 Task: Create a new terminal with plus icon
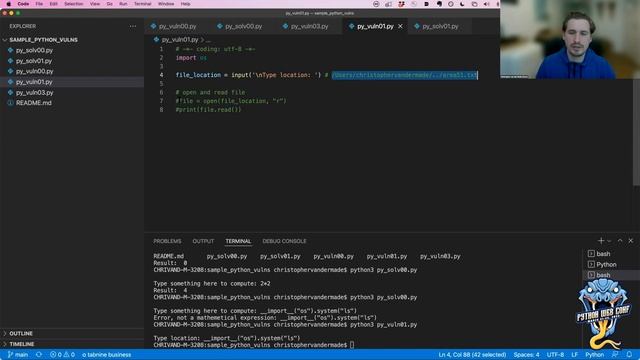point(601,241)
